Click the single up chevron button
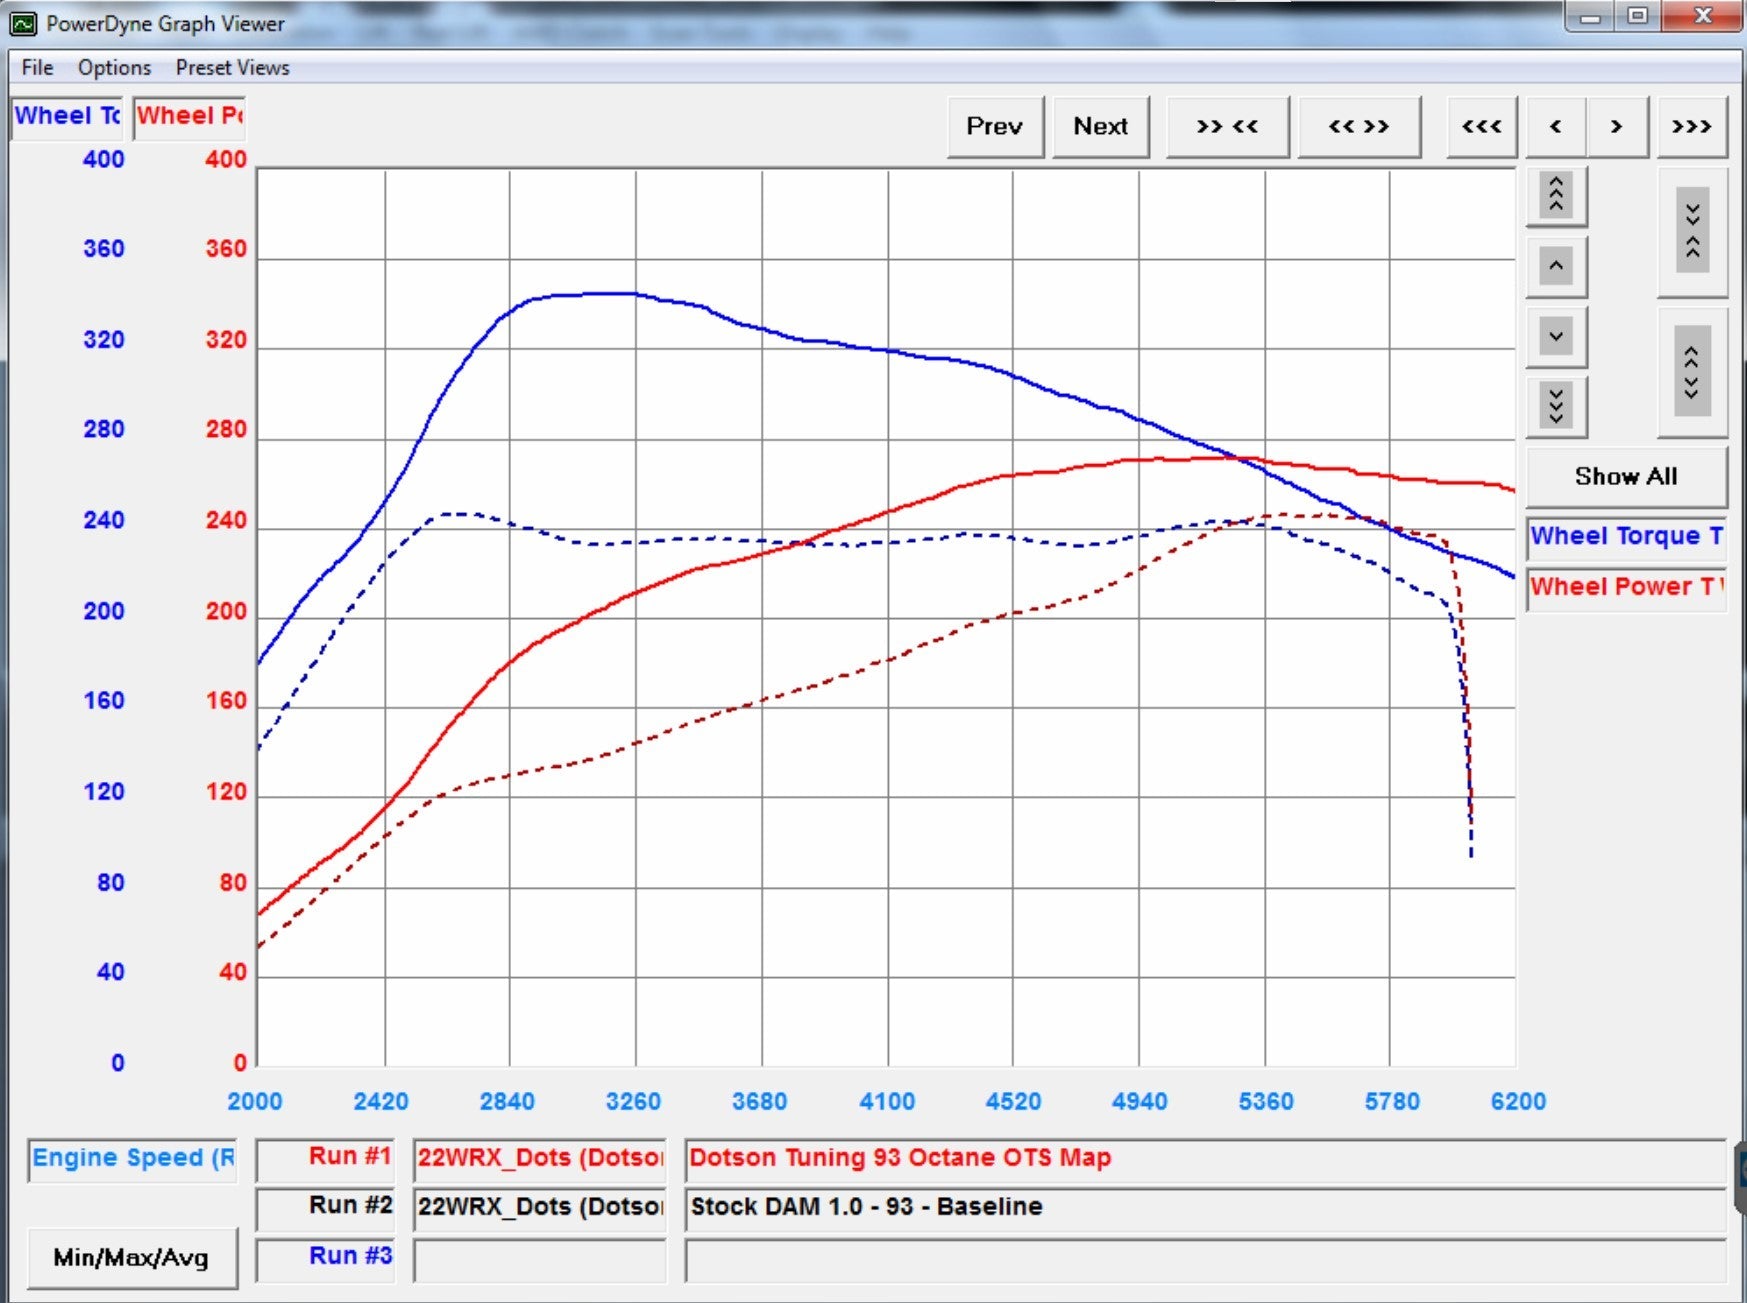The width and height of the screenshot is (1747, 1303). click(x=1556, y=266)
